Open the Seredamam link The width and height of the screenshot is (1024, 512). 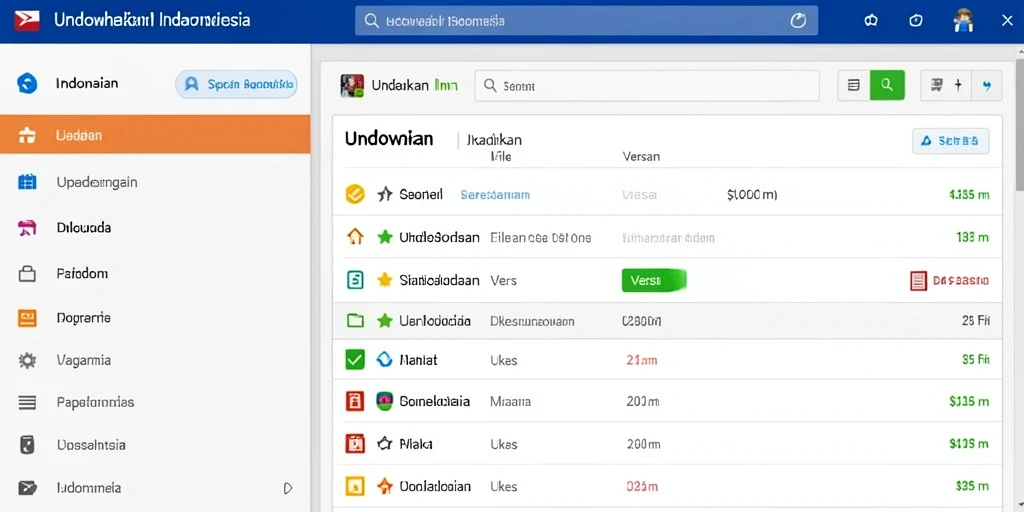coord(495,195)
